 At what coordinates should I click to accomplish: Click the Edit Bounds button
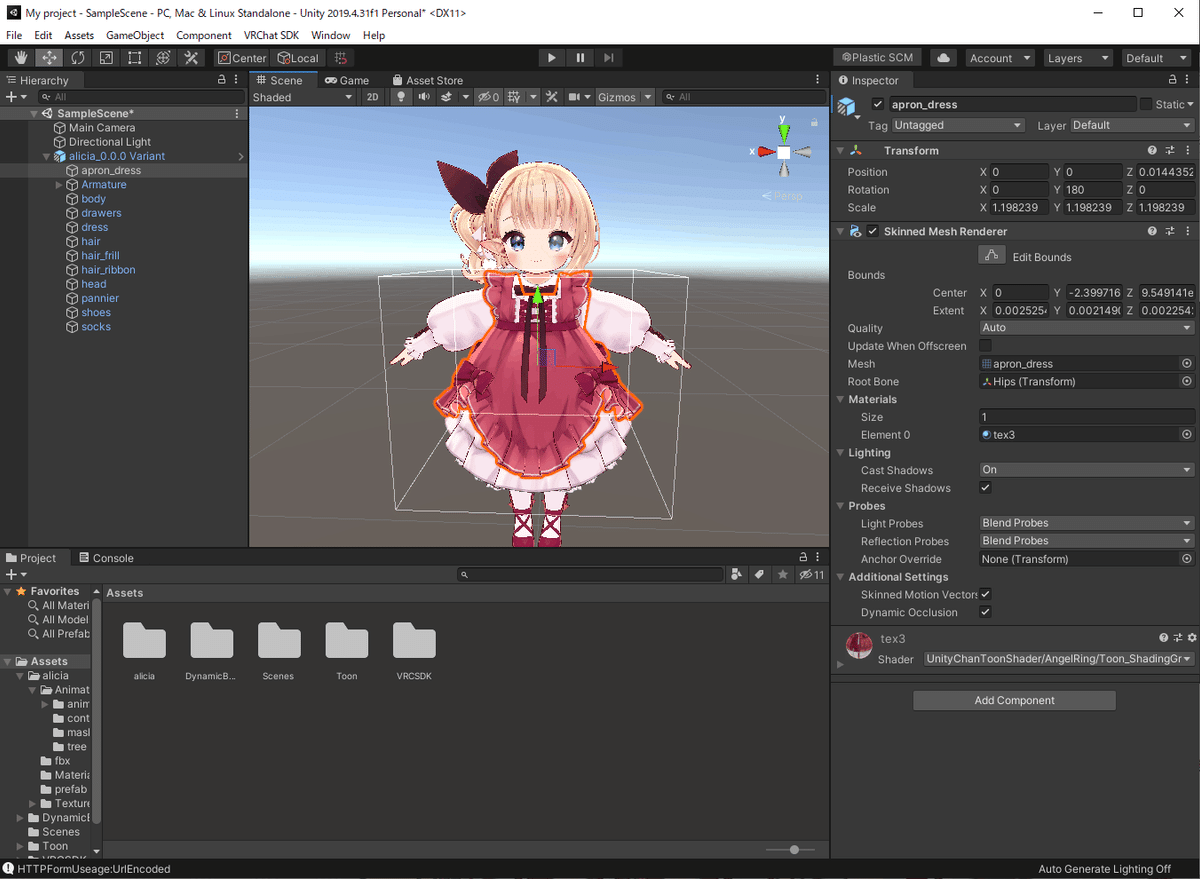[x=992, y=256]
